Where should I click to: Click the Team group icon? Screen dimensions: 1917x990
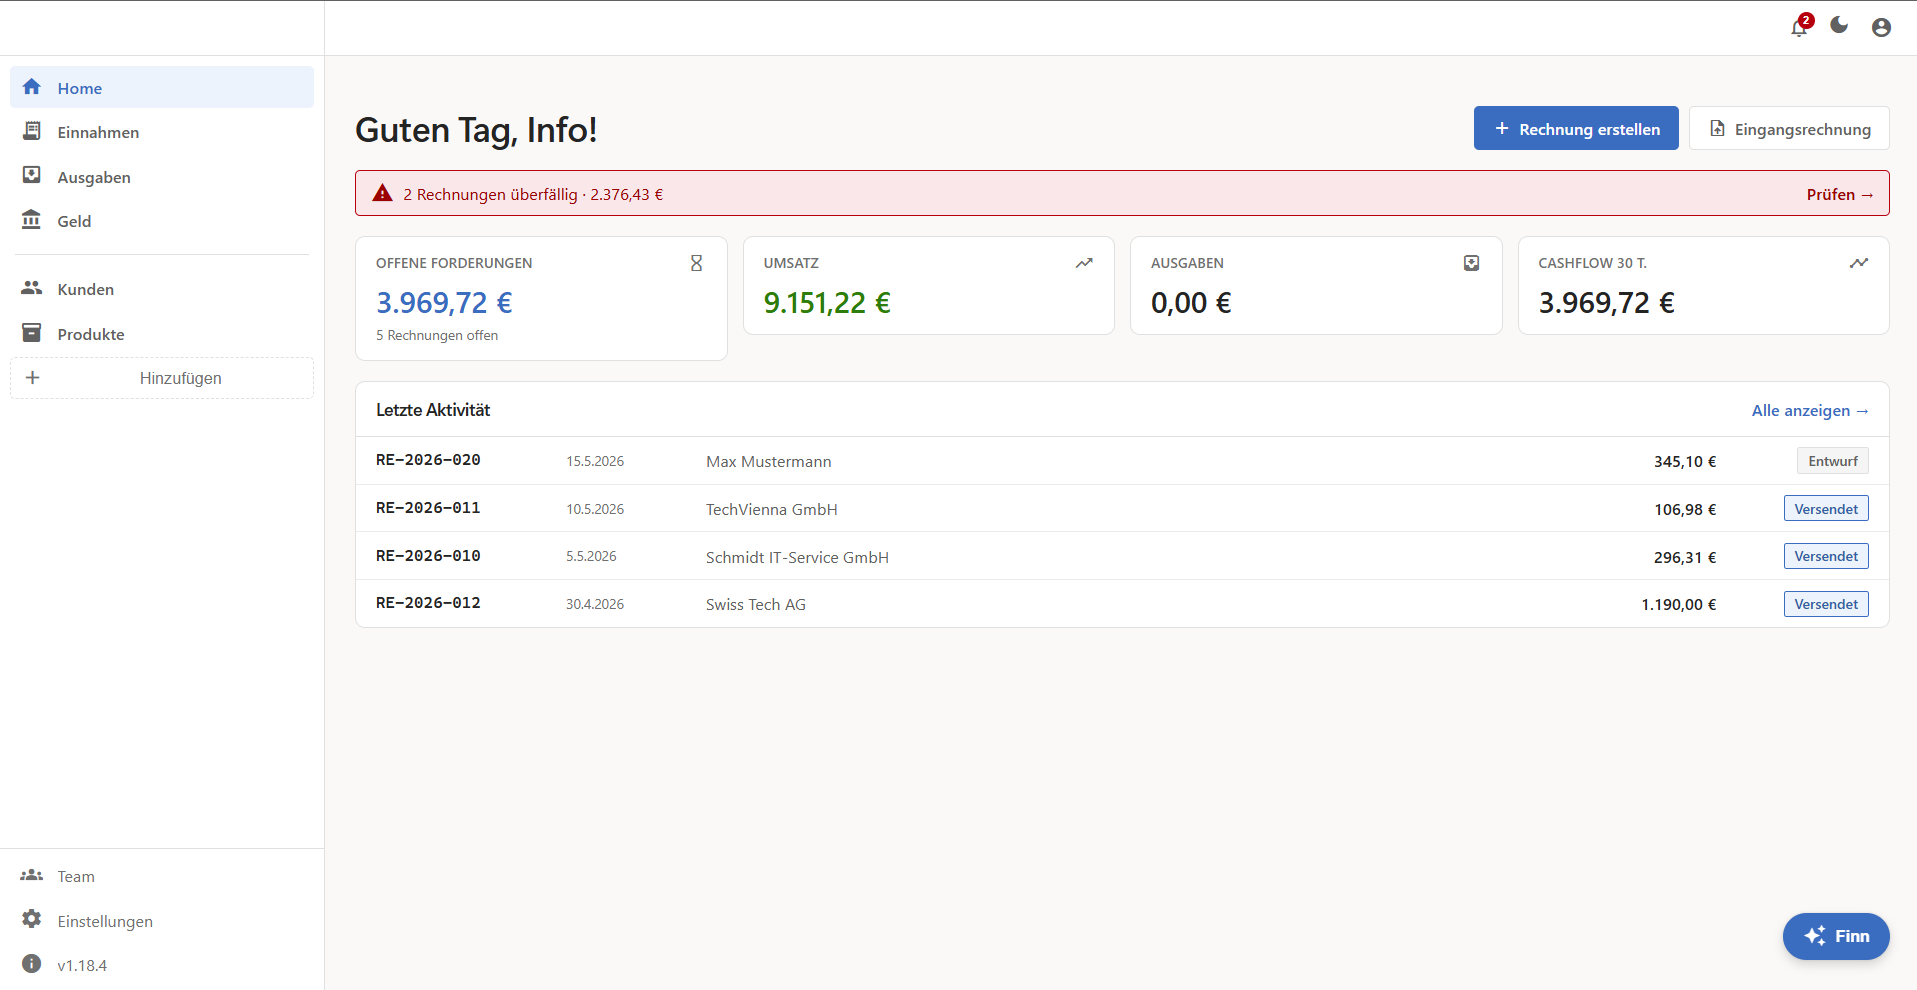[x=32, y=875]
